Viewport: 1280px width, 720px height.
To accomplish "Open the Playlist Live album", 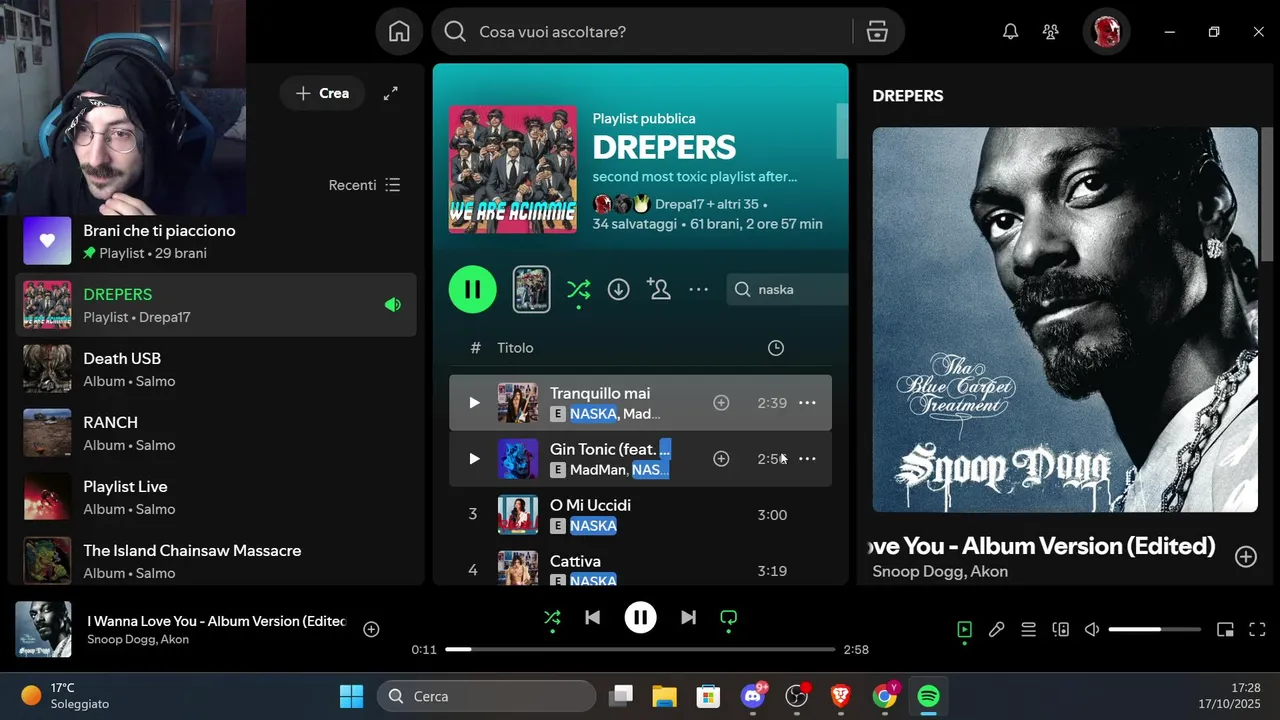I will (216, 497).
